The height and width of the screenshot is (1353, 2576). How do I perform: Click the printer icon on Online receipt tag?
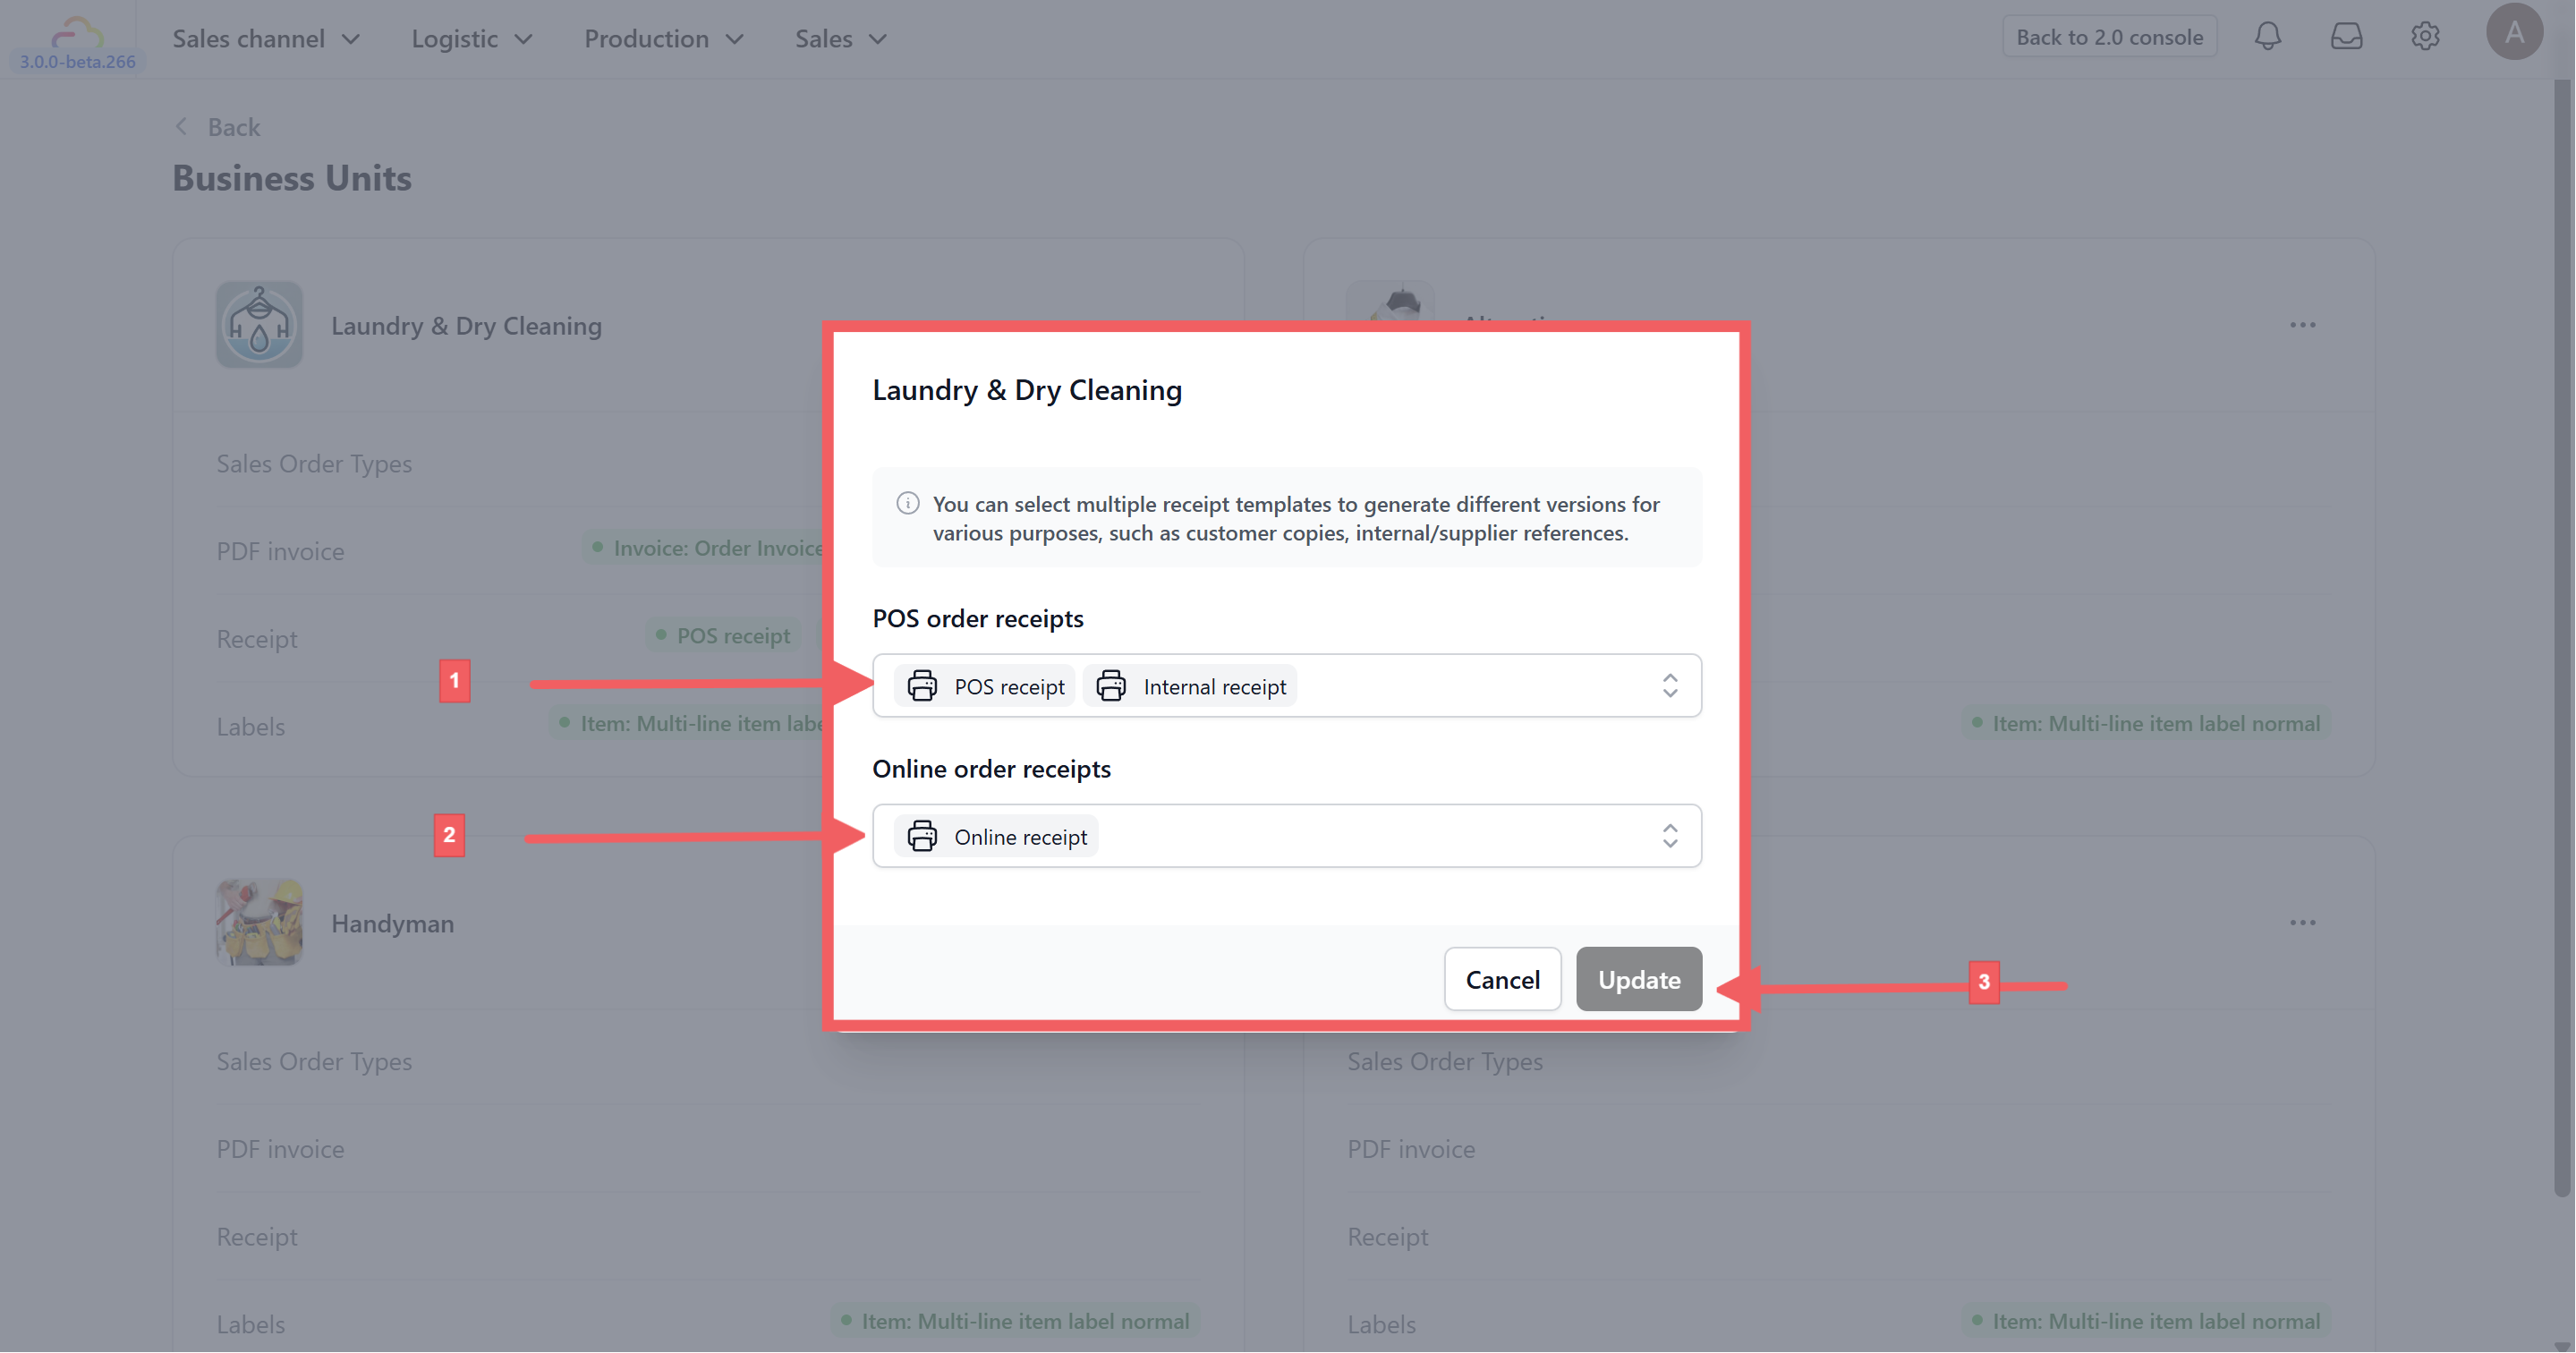[922, 836]
